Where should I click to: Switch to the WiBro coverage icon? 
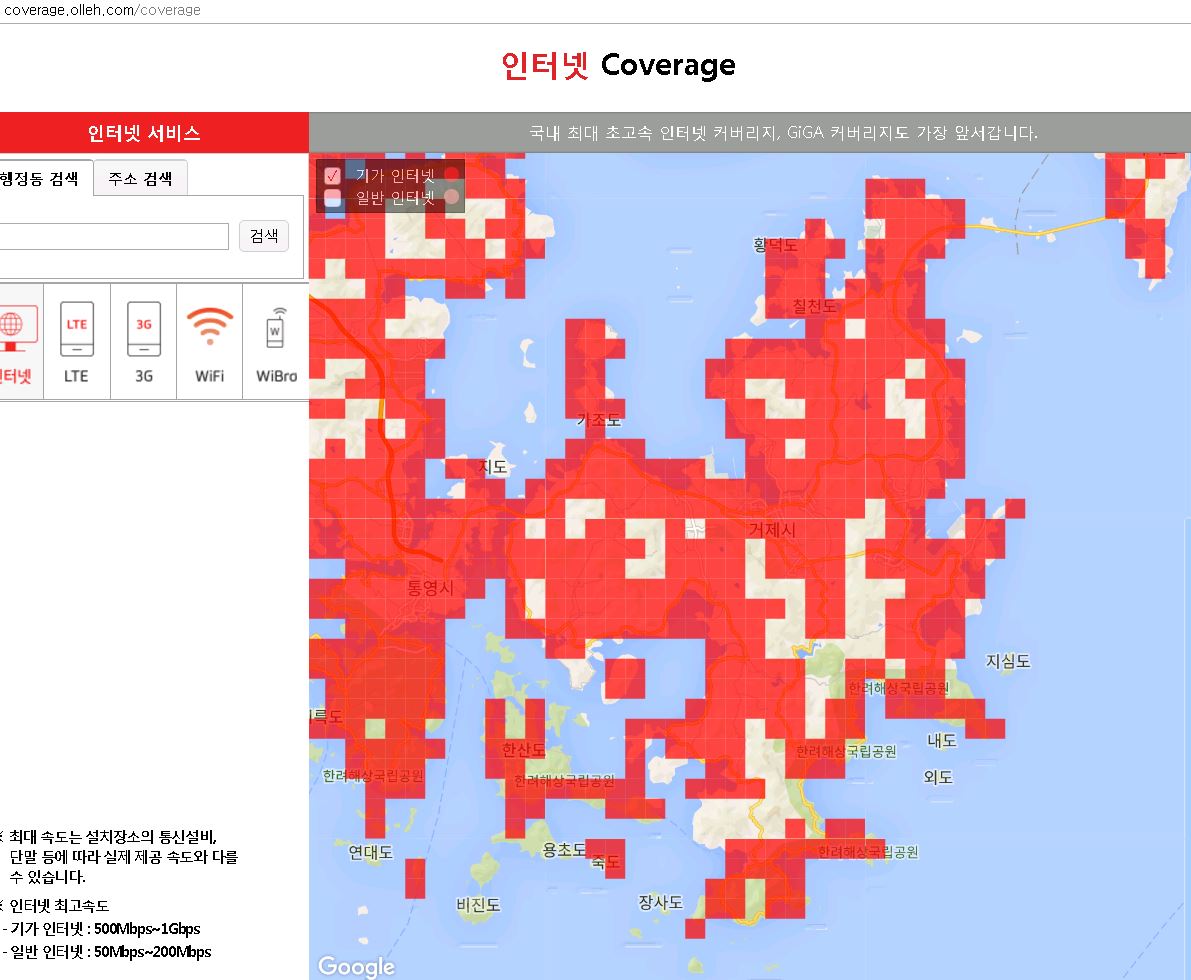click(x=276, y=340)
